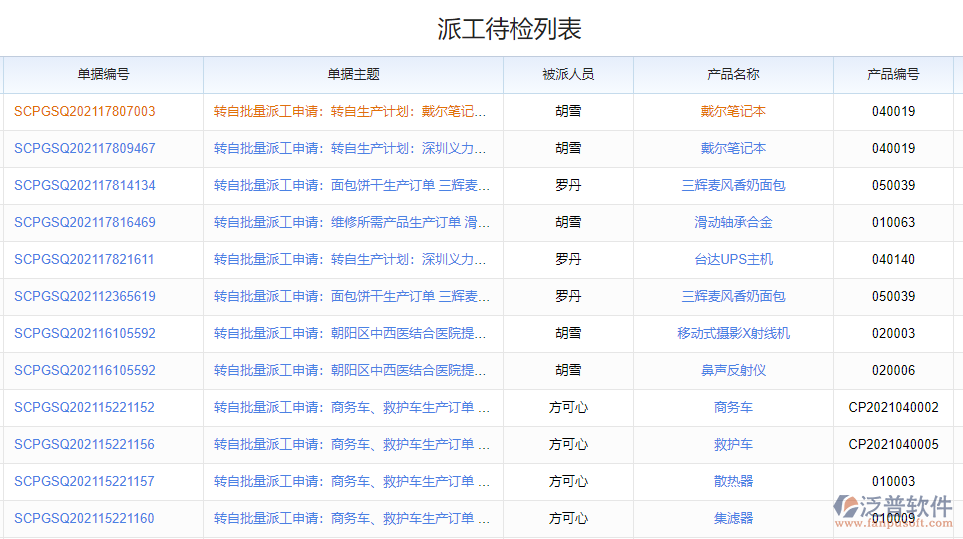This screenshot has width=963, height=539.
Task: Select product code 010003
Action: coord(893,481)
